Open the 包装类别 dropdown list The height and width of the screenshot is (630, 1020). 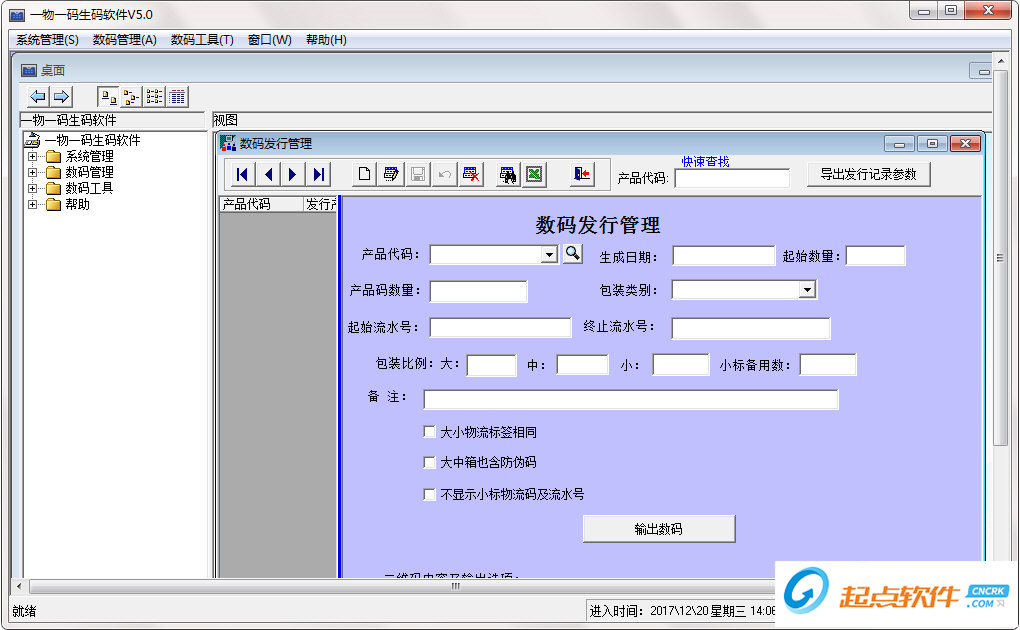tap(807, 290)
